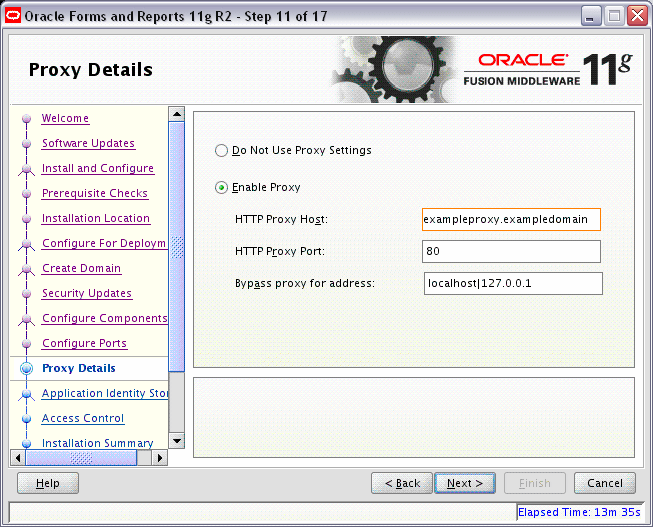This screenshot has height=527, width=653.
Task: Click the Configure For Deployment node icon
Action: click(x=27, y=245)
